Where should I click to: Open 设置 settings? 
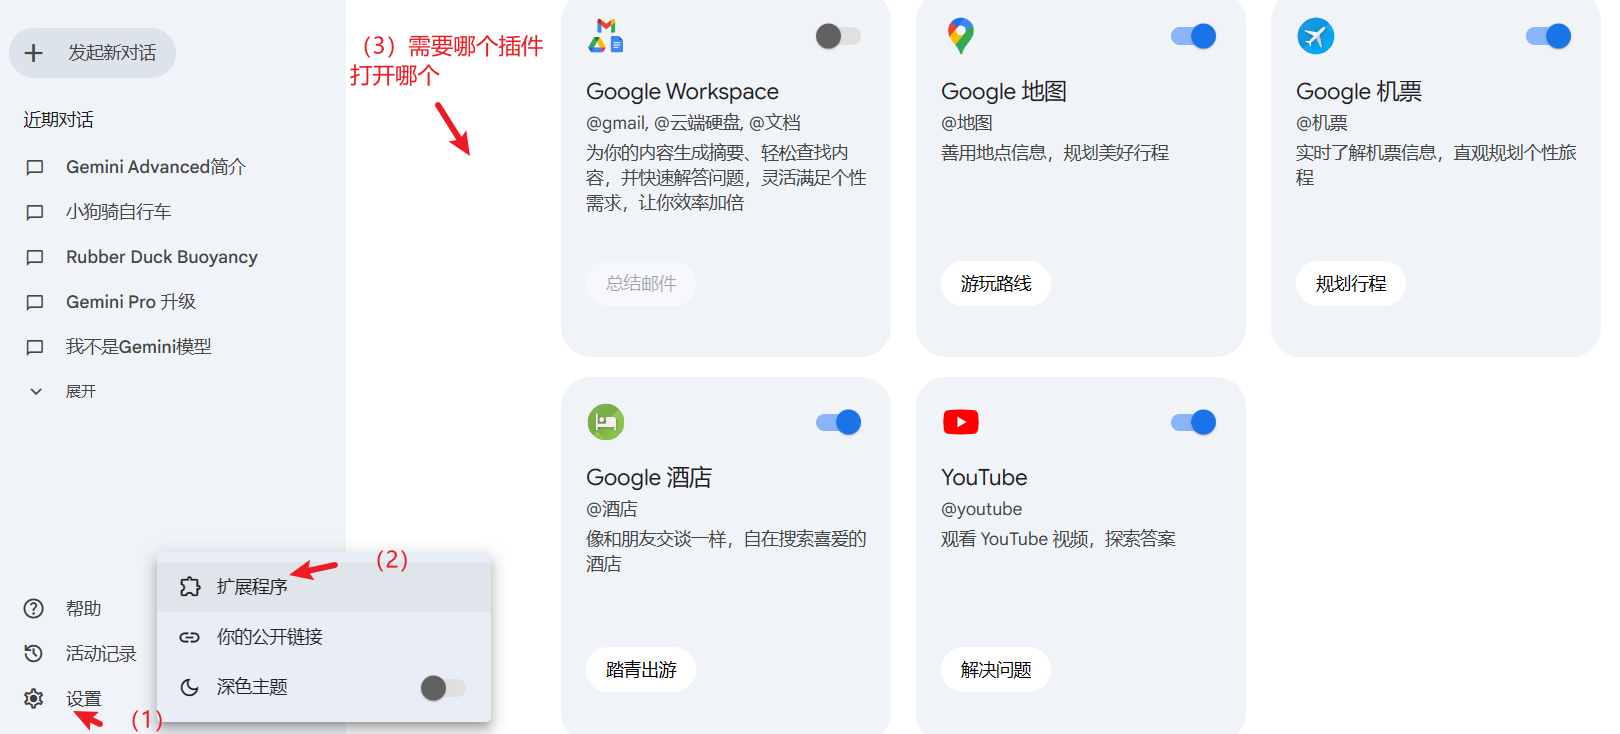[84, 698]
